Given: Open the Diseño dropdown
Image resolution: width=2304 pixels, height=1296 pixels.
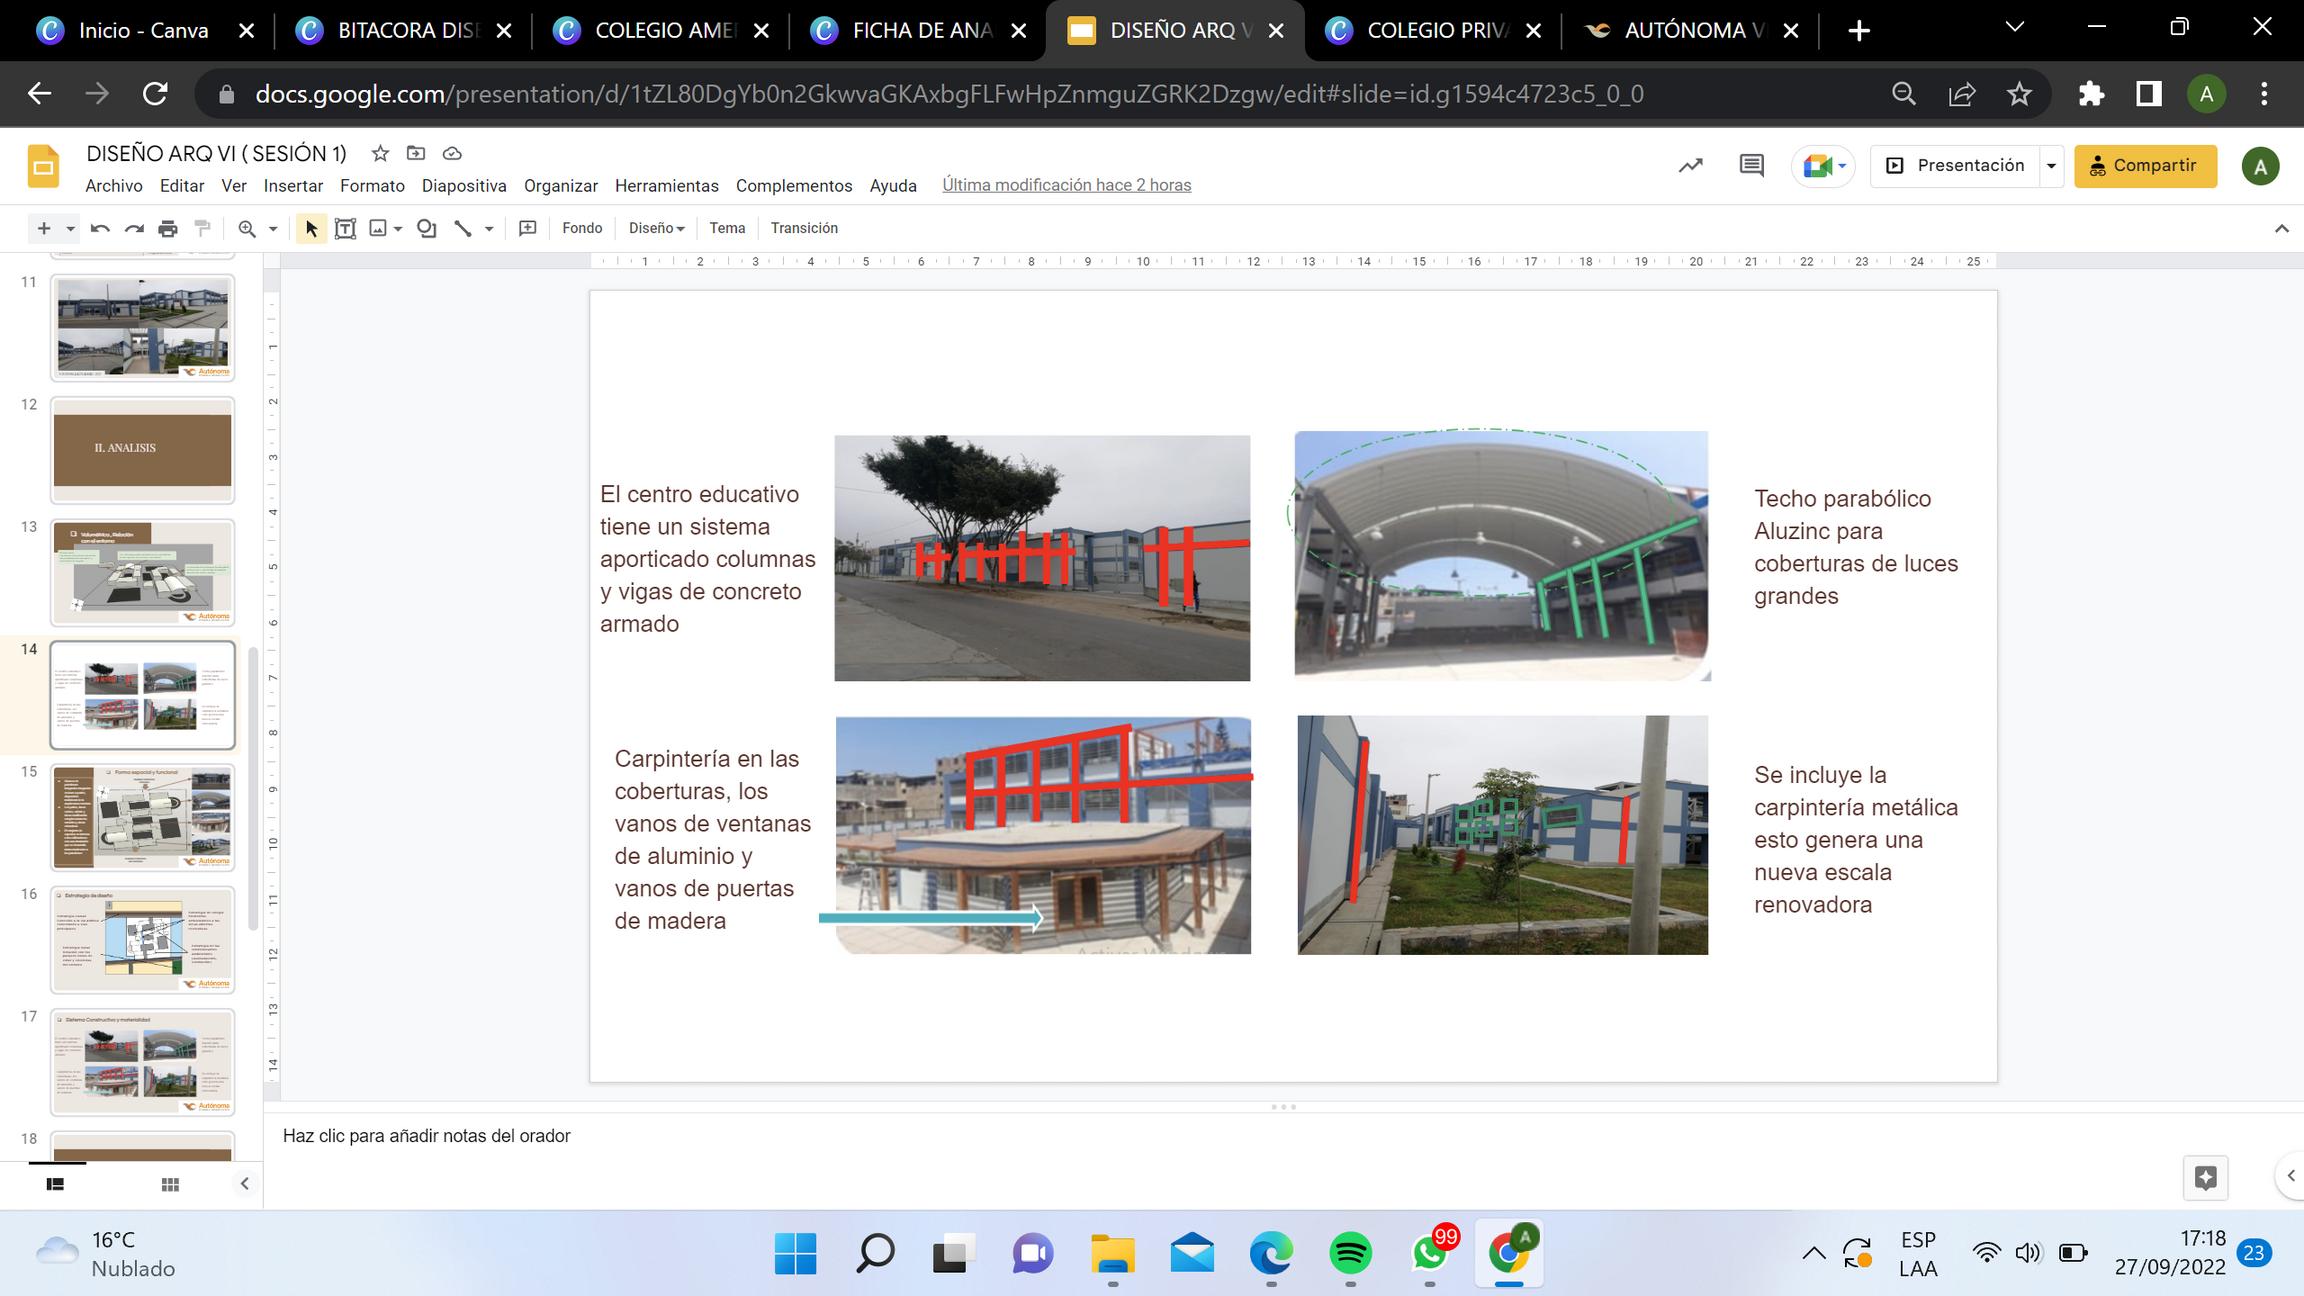Looking at the screenshot, I should click(656, 228).
